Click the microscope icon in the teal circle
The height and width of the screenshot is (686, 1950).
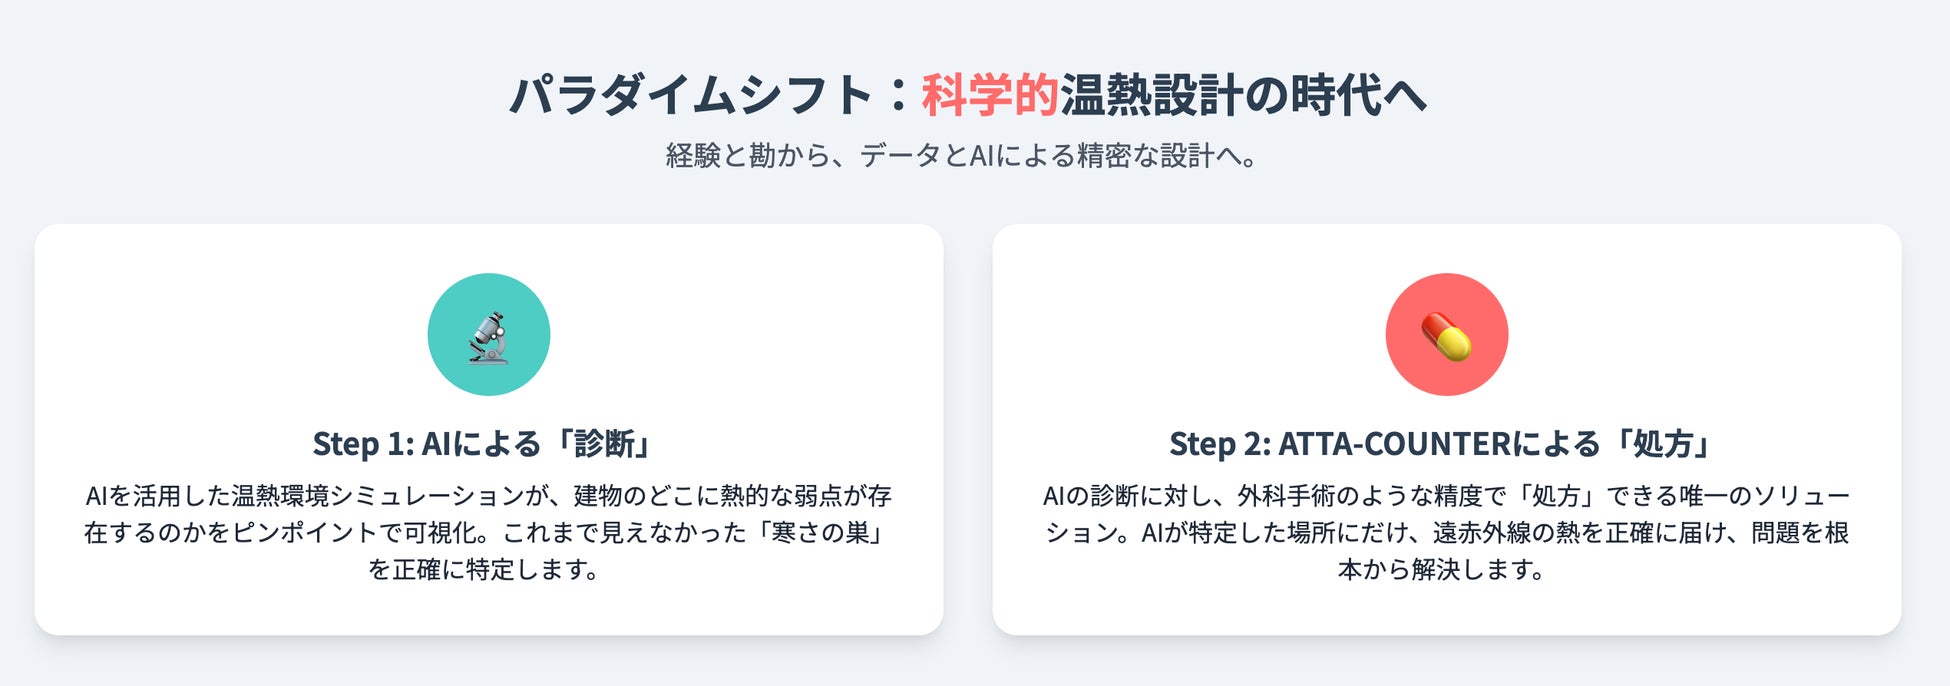coord(488,336)
